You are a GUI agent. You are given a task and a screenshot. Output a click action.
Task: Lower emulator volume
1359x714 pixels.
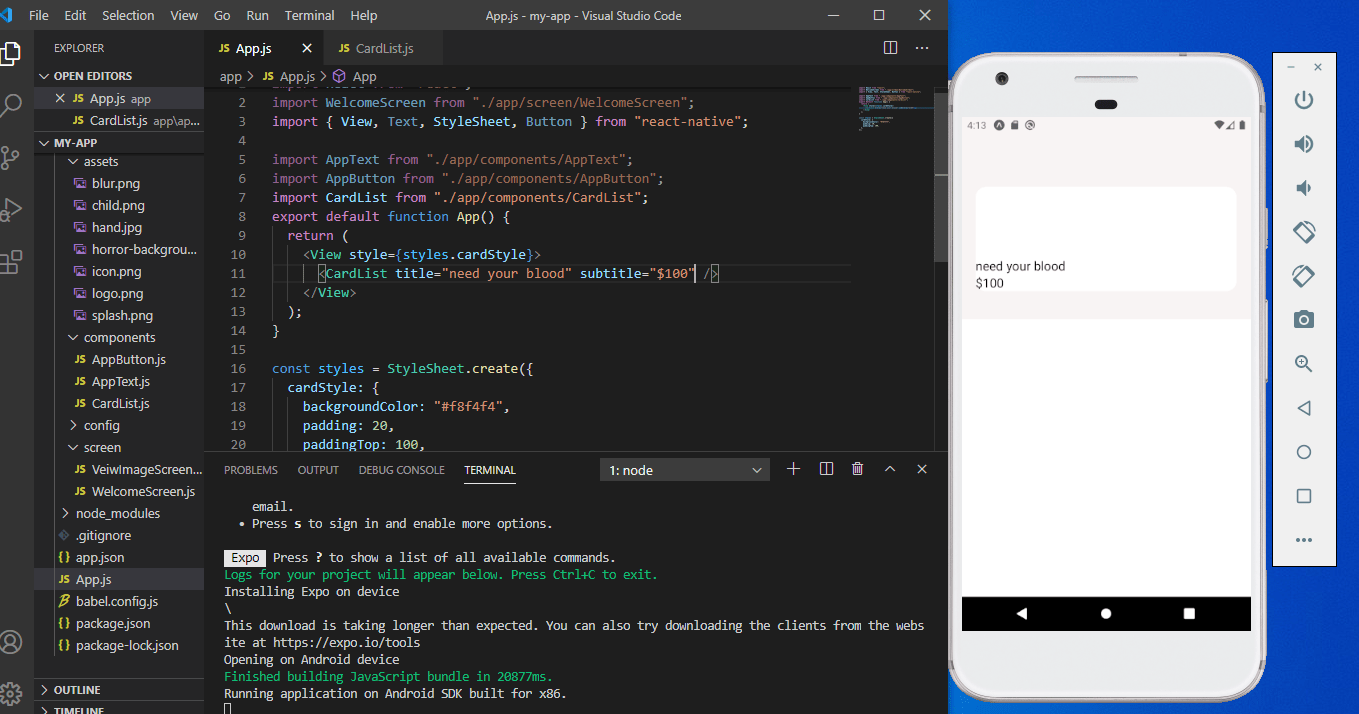pos(1303,188)
